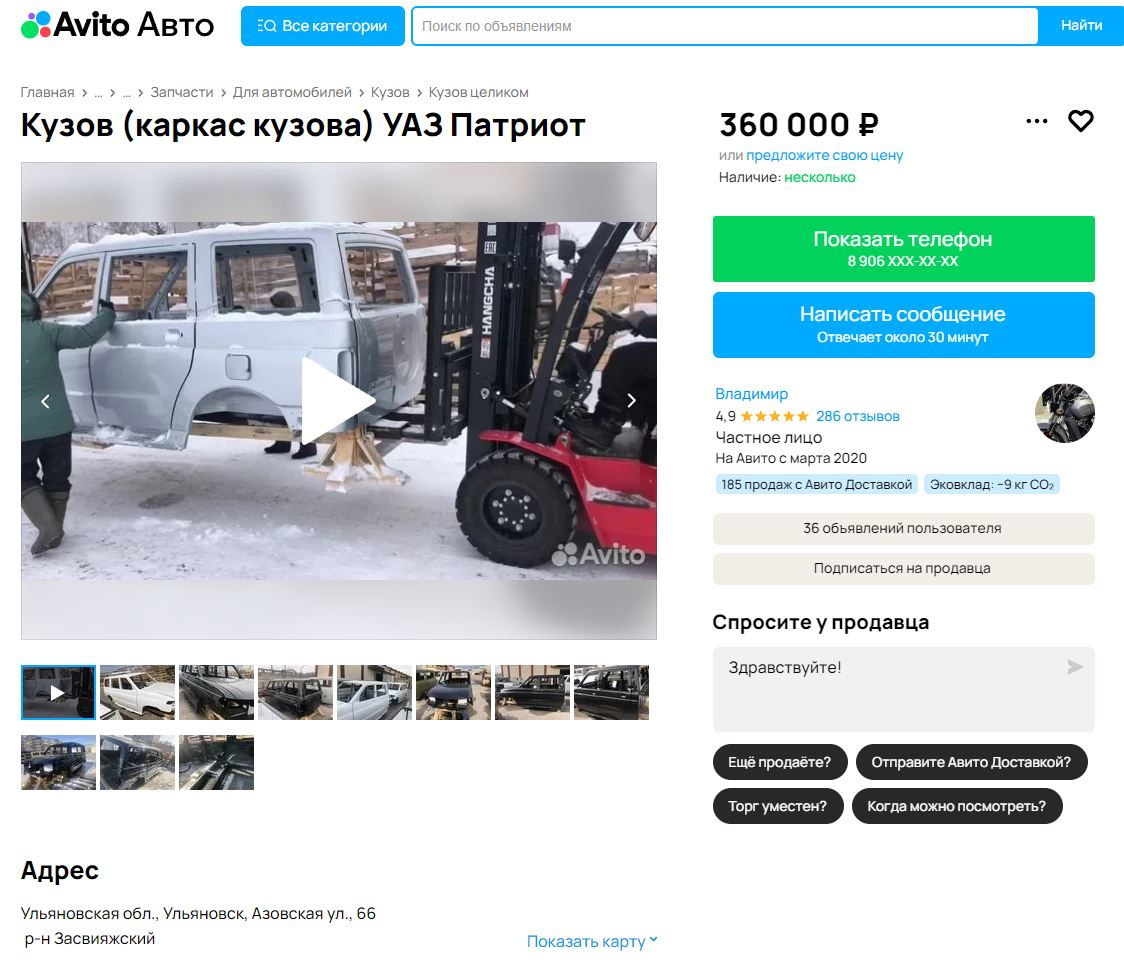Image resolution: width=1124 pixels, height=972 pixels.
Task: Click the Написать сообщение button
Action: [x=903, y=325]
